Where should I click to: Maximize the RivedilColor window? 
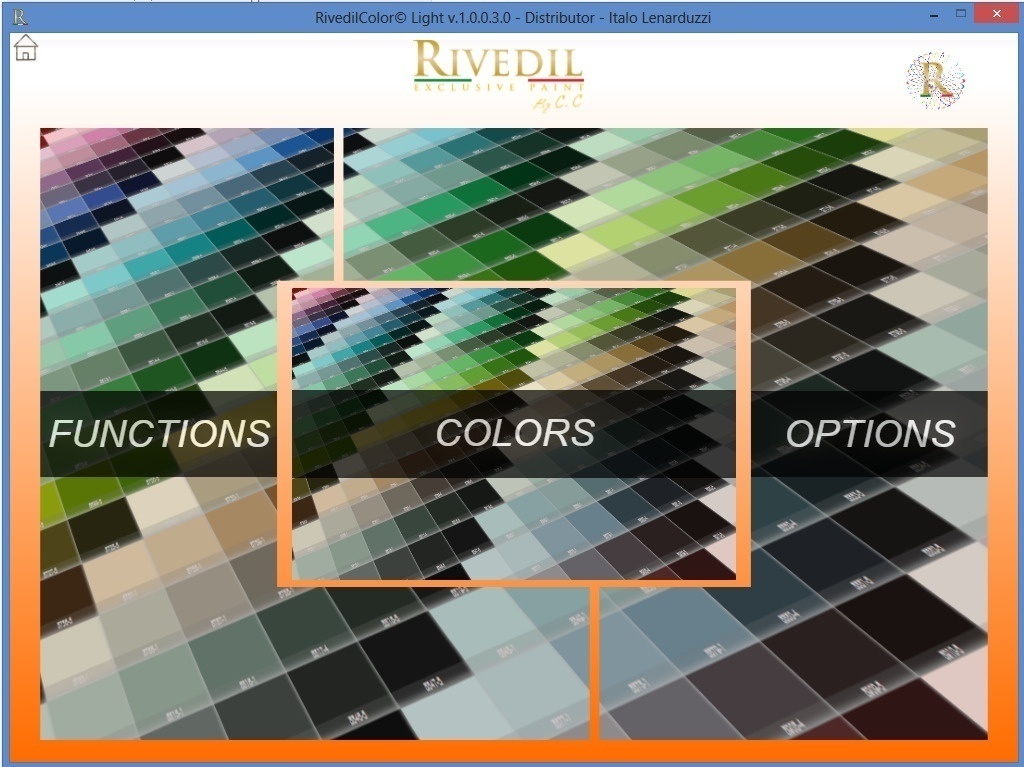click(x=961, y=14)
